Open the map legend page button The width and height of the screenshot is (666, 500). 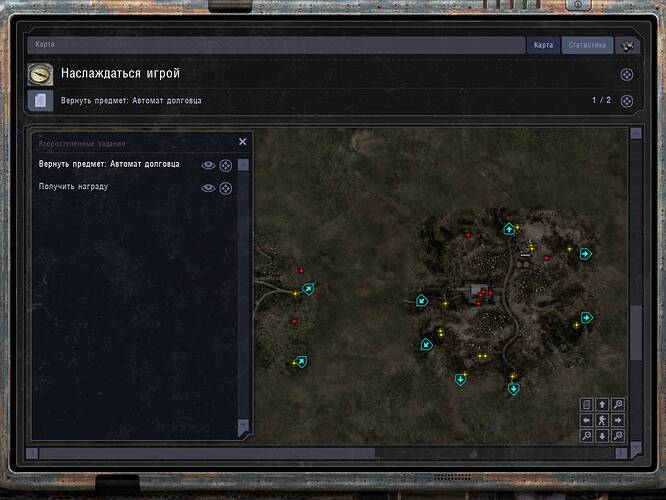coord(587,404)
